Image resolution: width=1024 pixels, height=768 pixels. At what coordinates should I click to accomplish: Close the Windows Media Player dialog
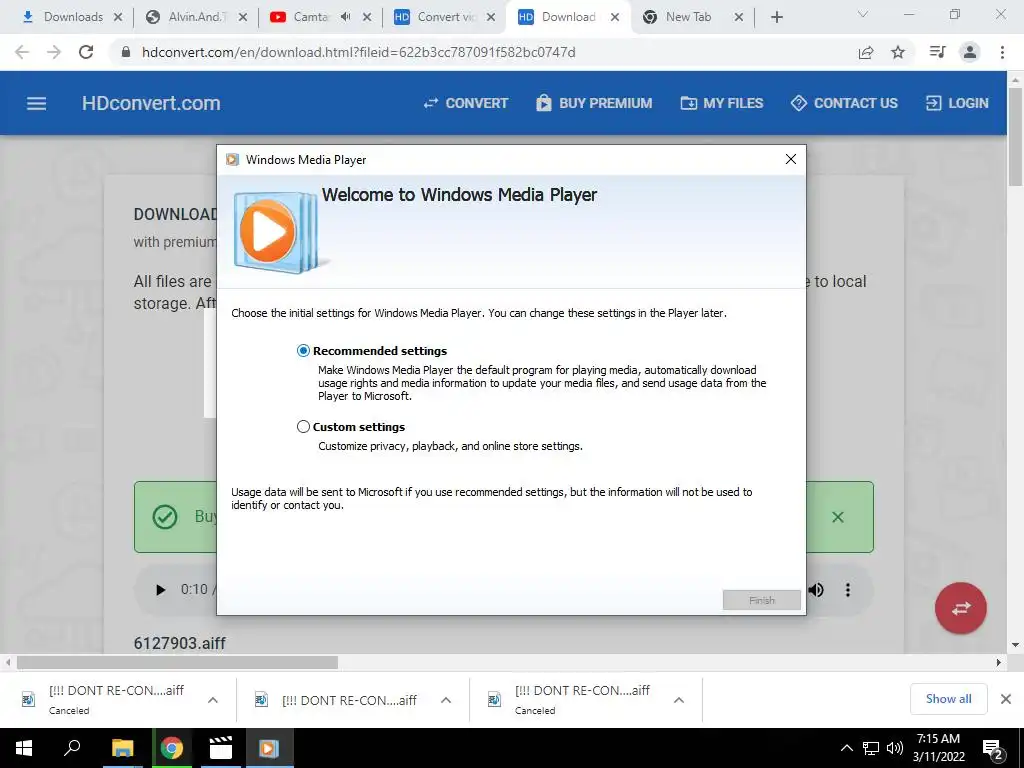[x=791, y=159]
